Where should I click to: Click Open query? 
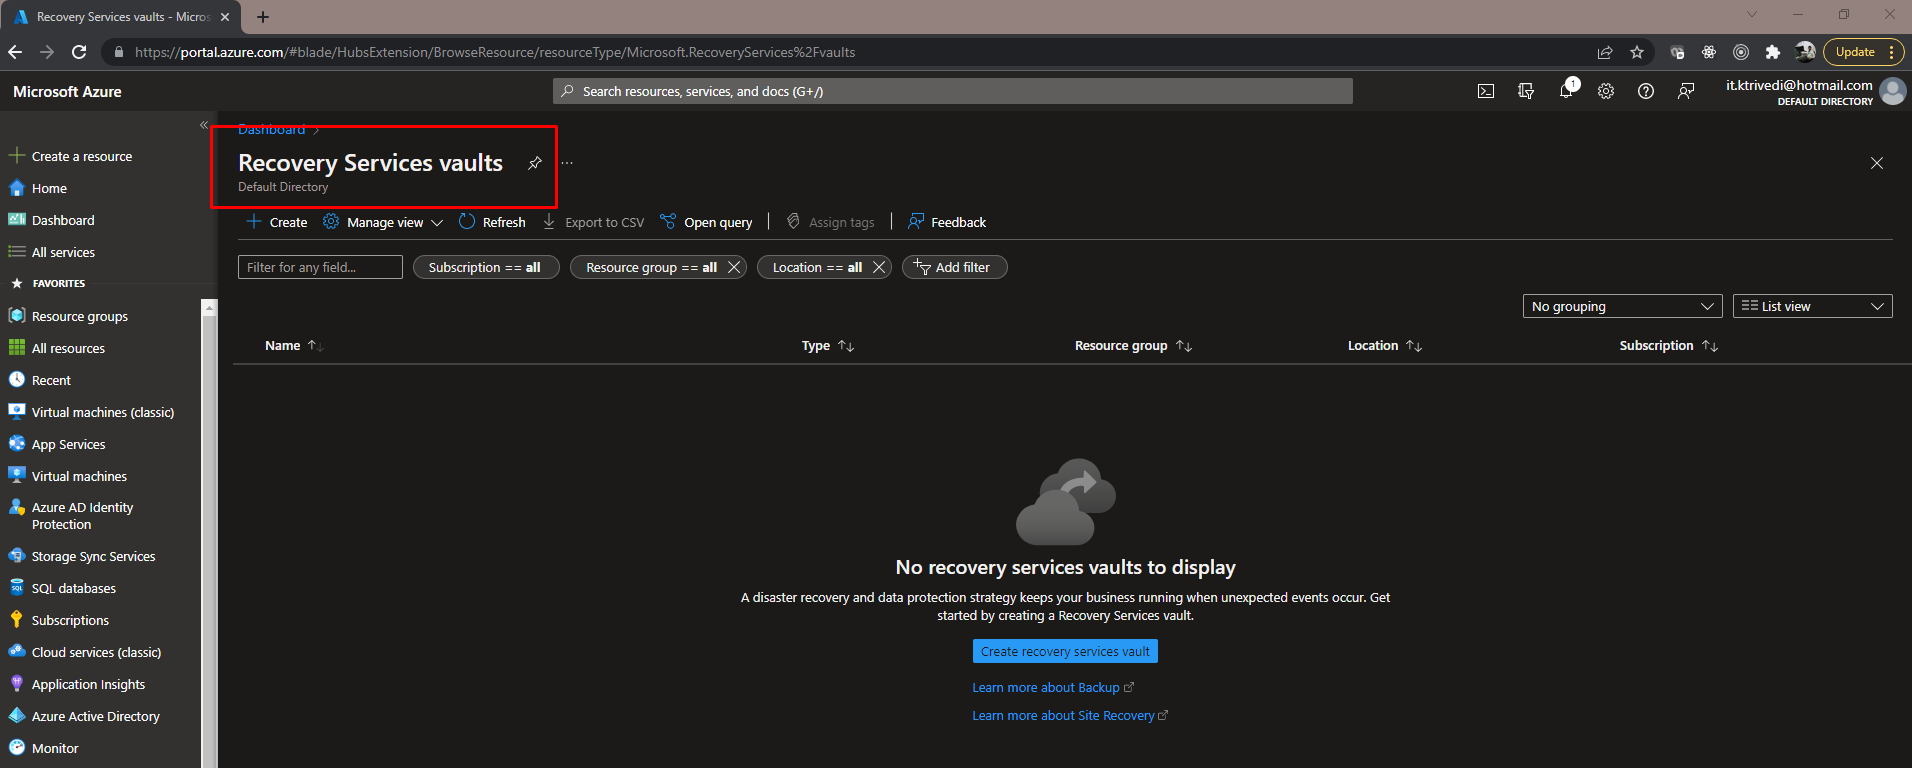click(706, 222)
